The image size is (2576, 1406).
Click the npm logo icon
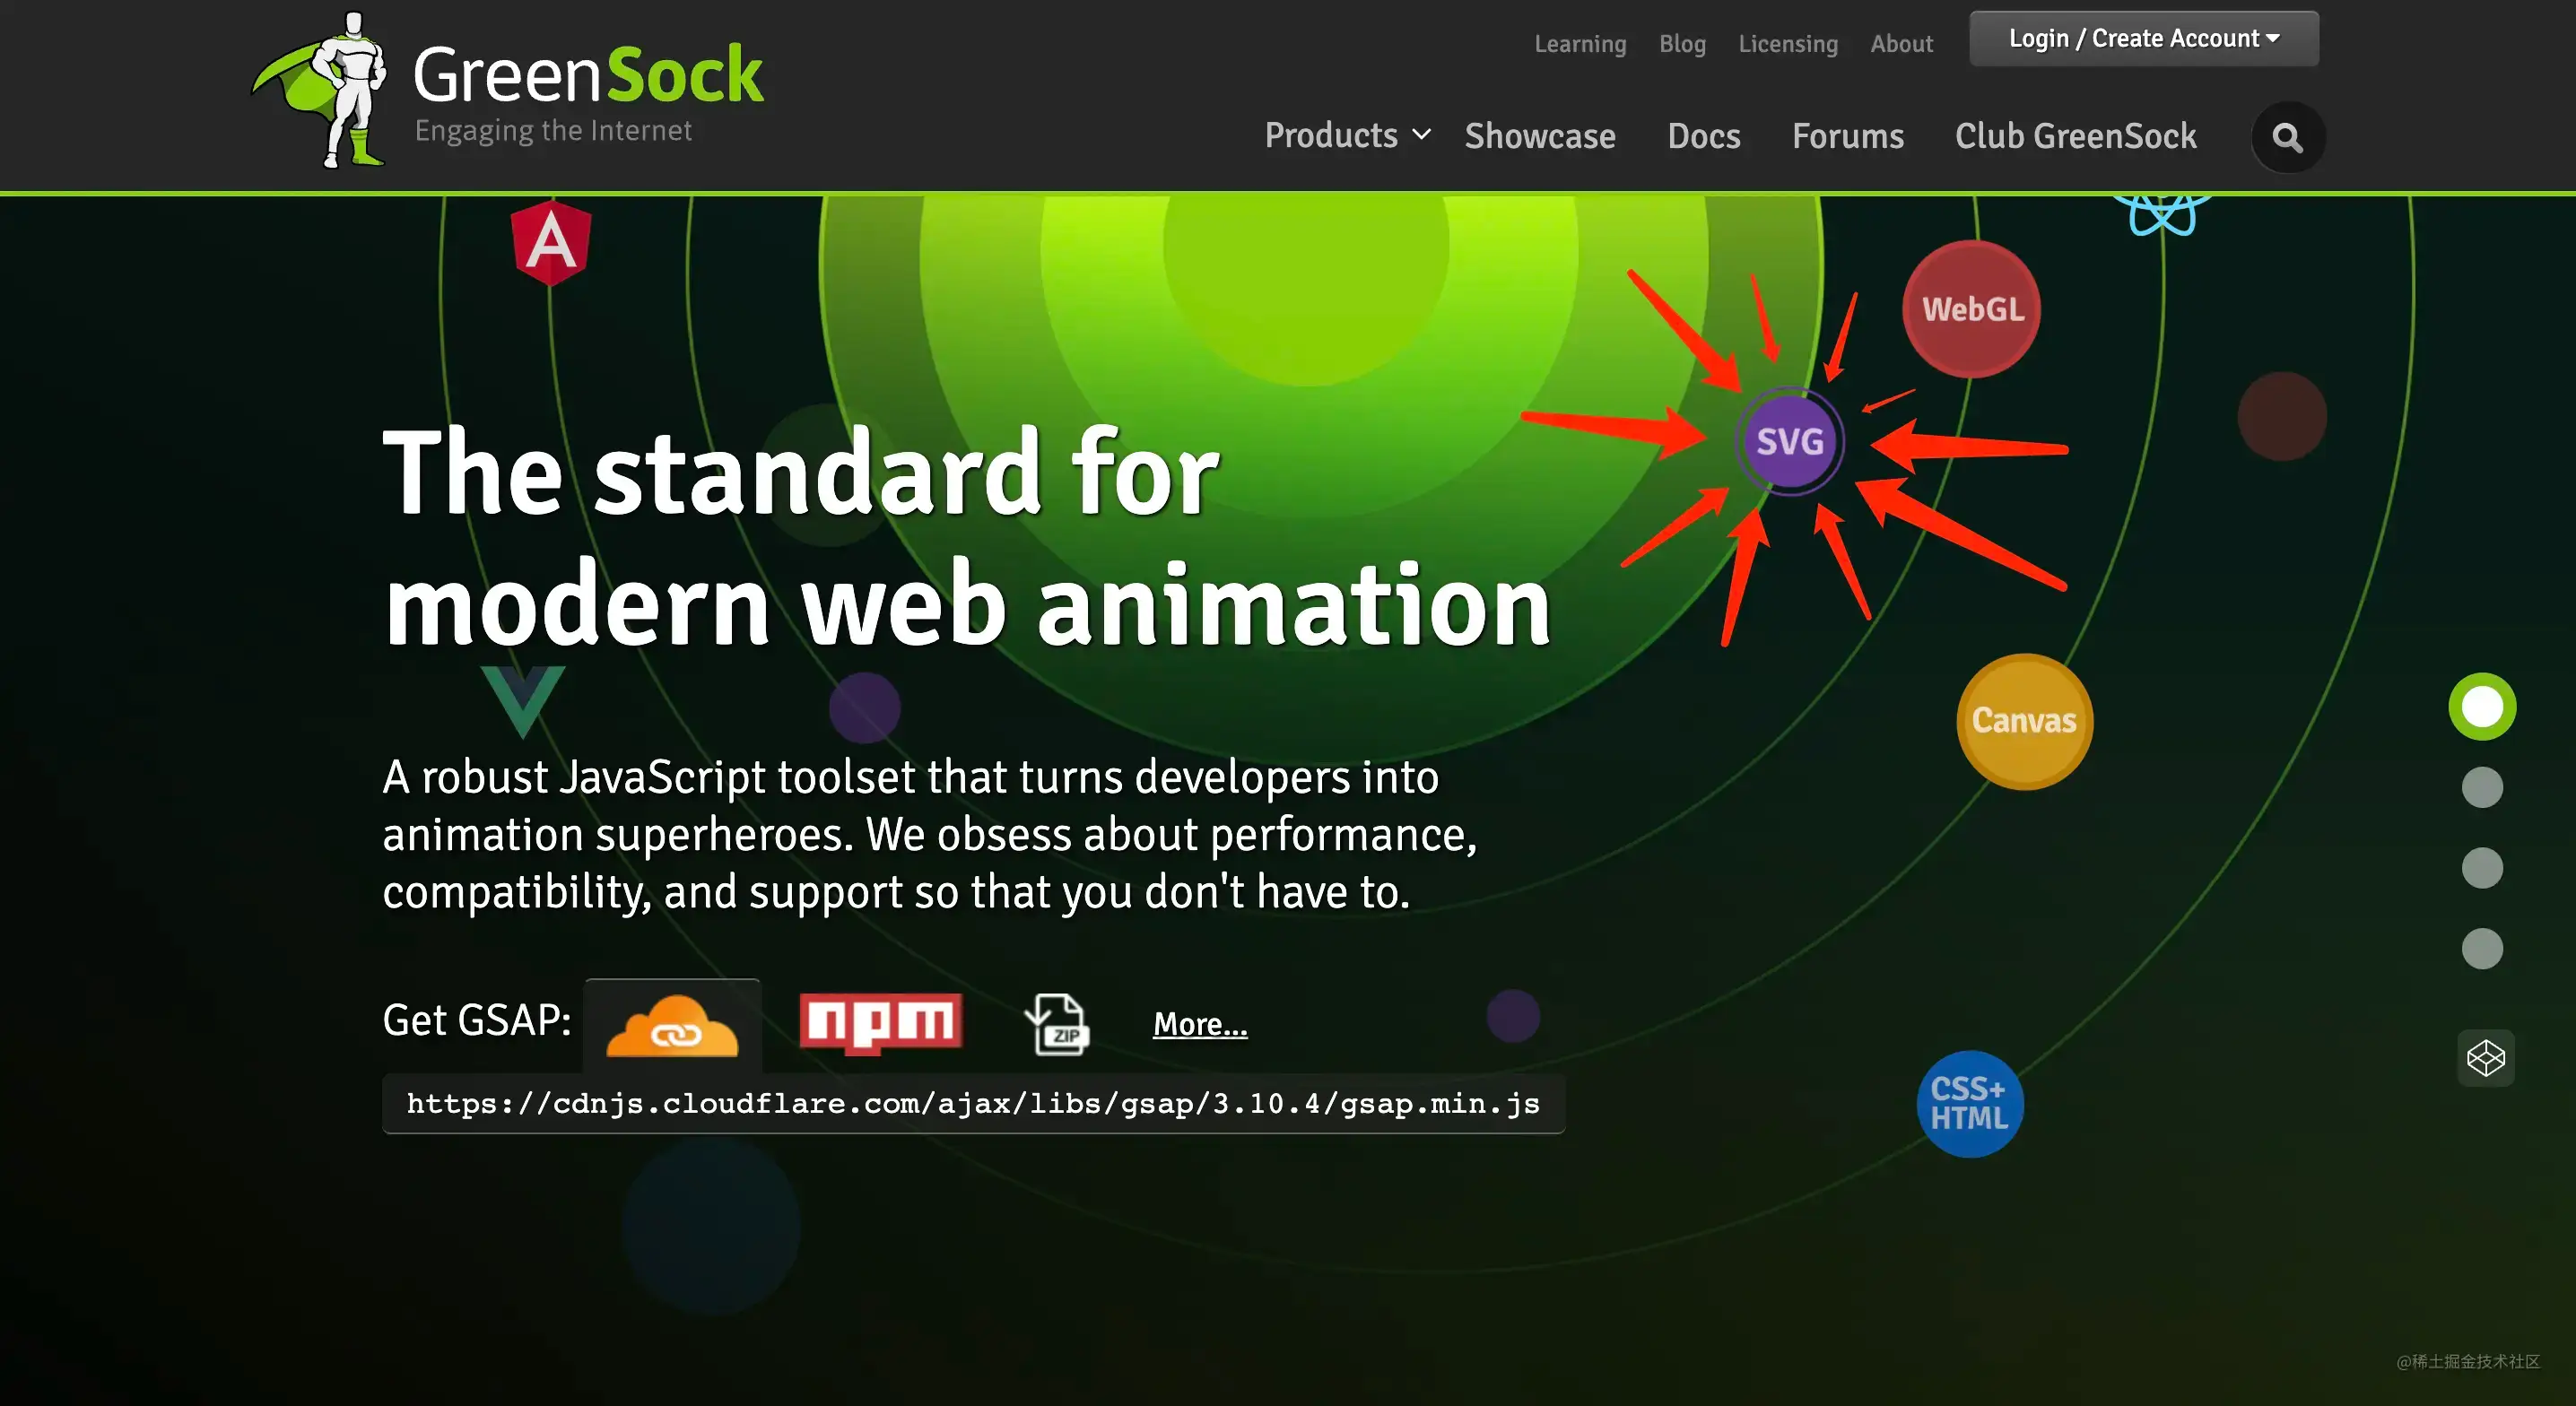(880, 1022)
